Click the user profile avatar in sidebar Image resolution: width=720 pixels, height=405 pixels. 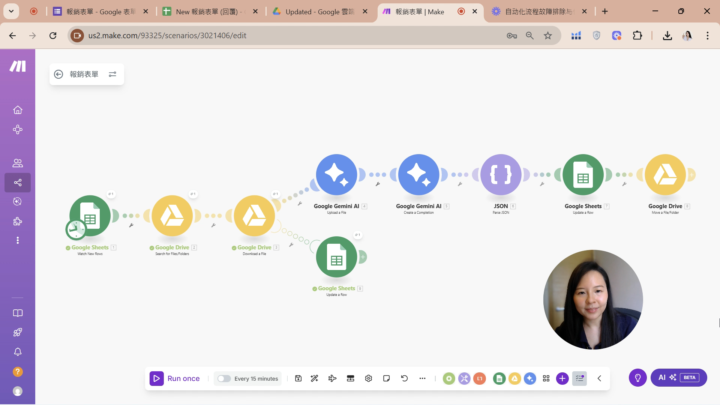click(17, 391)
